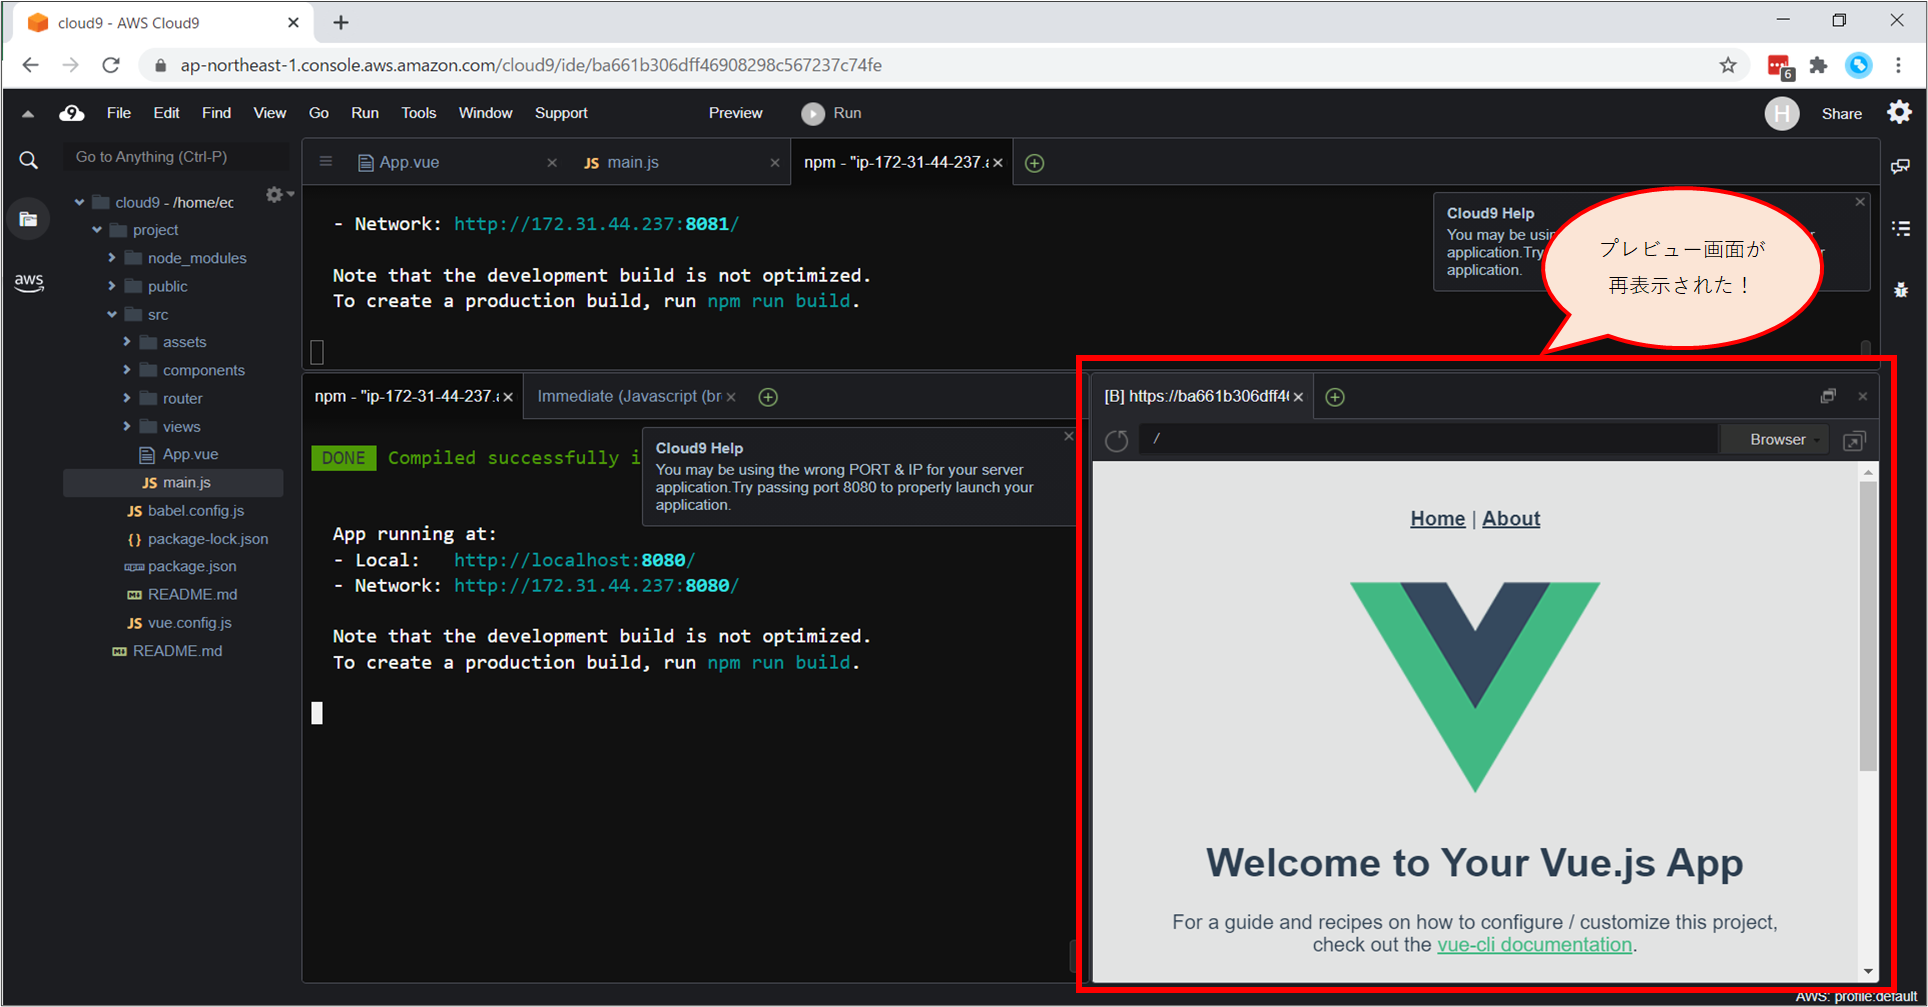The width and height of the screenshot is (1928, 1007).
Task: Bookmark this page with star icon
Action: pyautogui.click(x=1728, y=66)
